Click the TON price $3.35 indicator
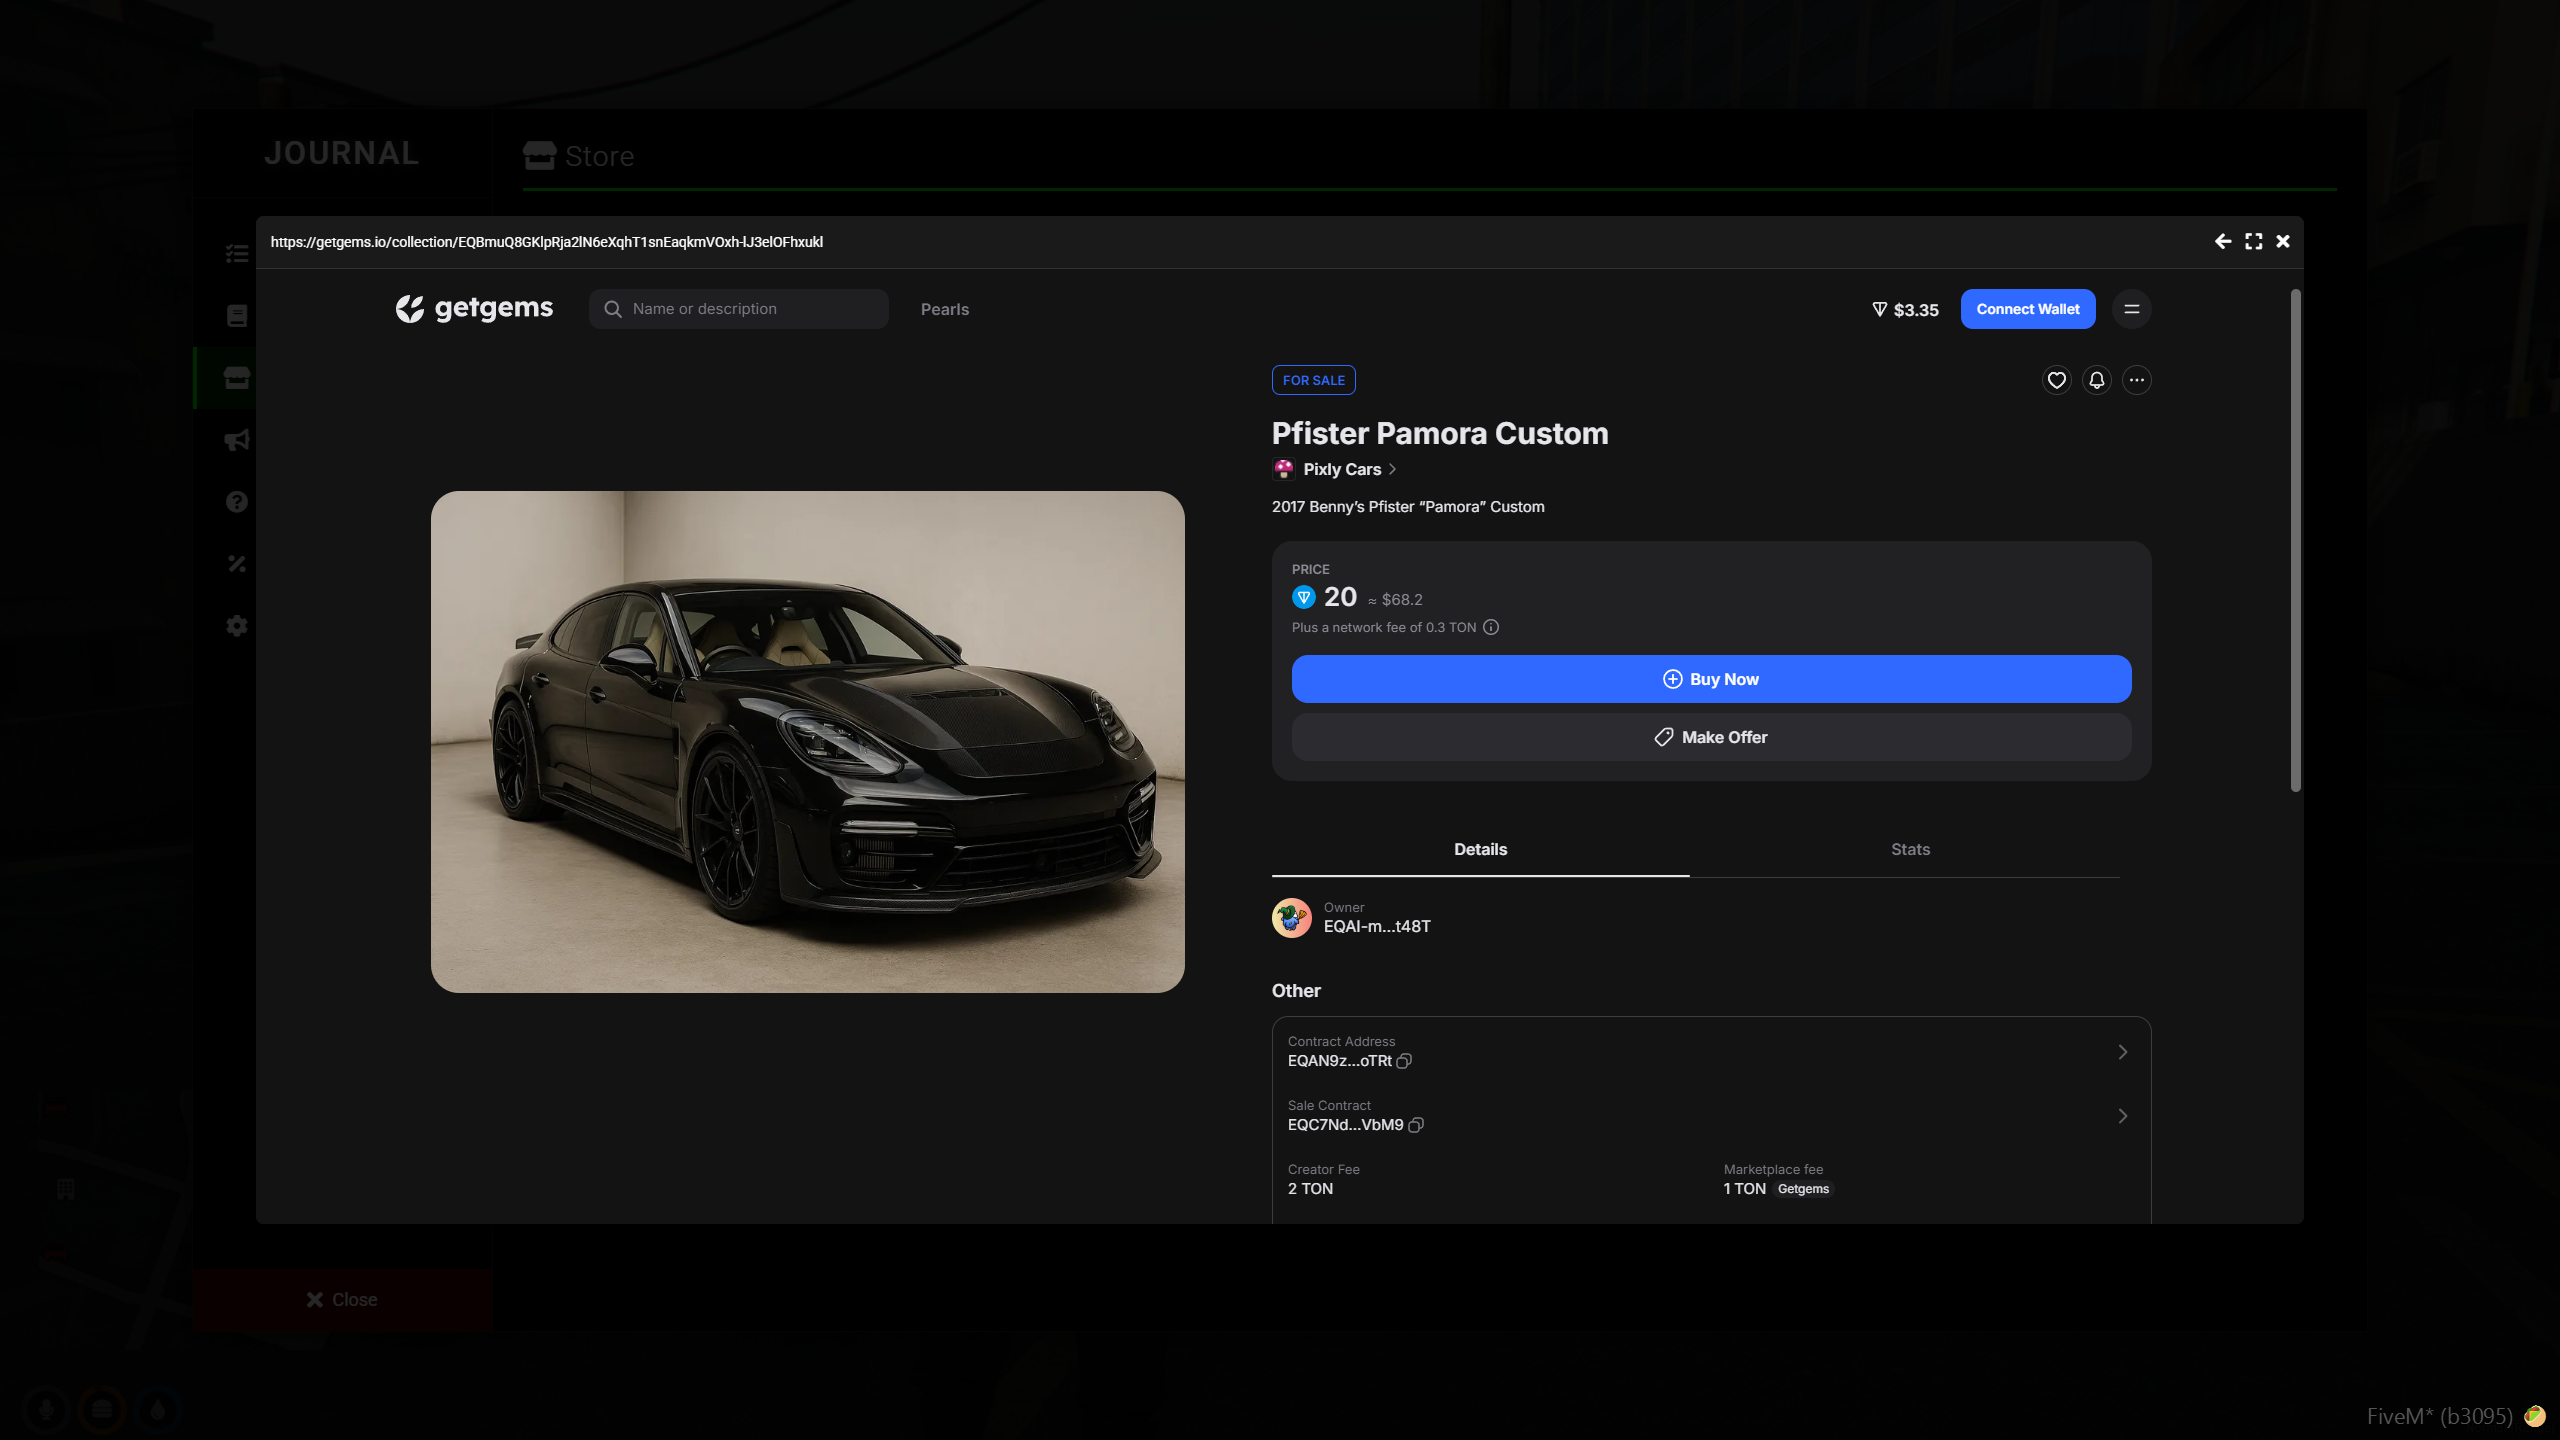 point(1905,310)
